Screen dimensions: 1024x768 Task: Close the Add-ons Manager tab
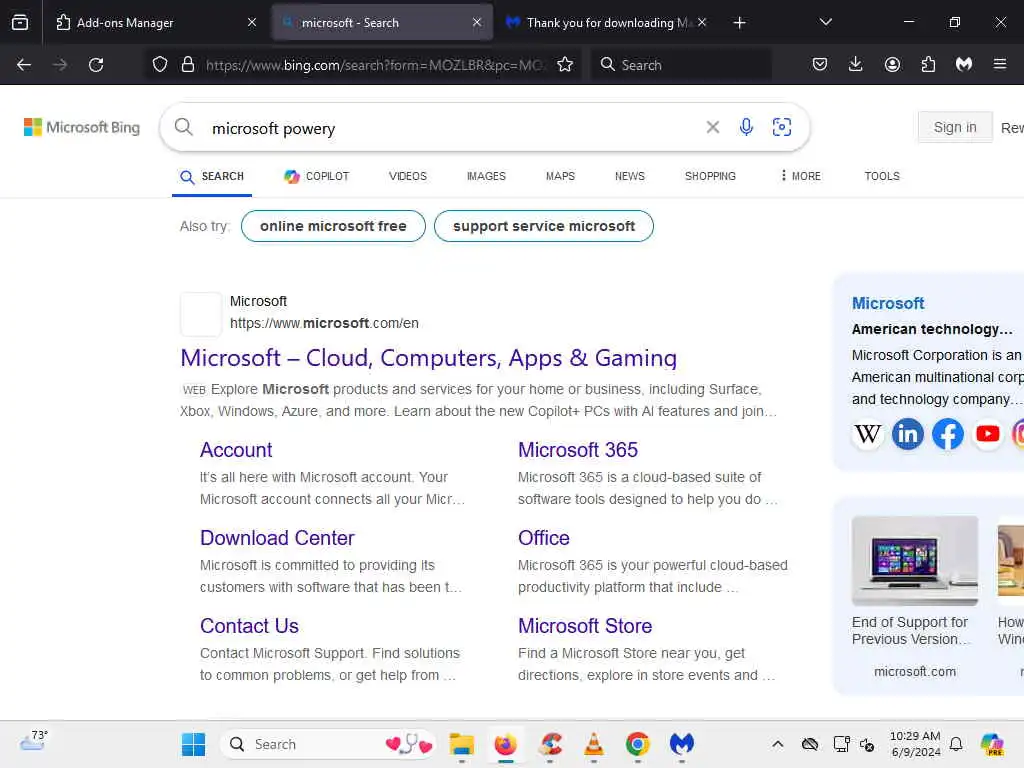click(252, 23)
